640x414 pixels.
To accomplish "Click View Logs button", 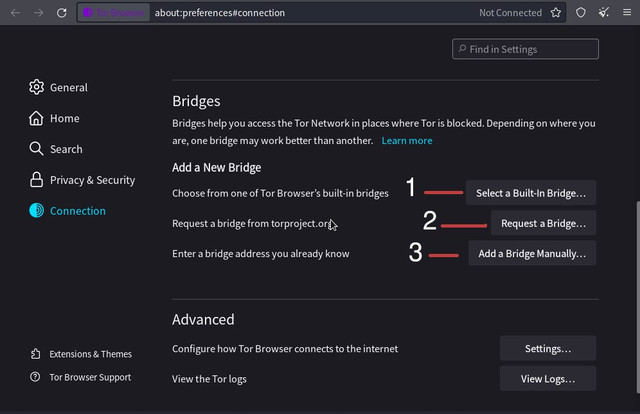I will point(548,378).
